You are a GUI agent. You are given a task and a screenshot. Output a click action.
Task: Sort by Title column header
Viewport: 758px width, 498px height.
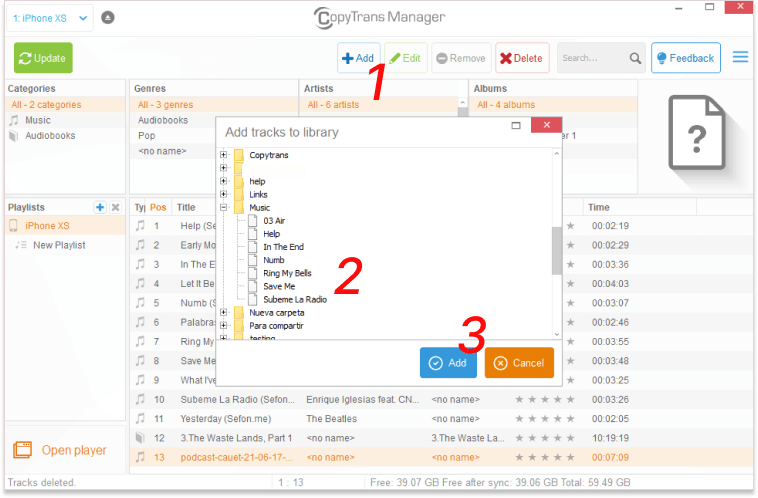tap(186, 207)
